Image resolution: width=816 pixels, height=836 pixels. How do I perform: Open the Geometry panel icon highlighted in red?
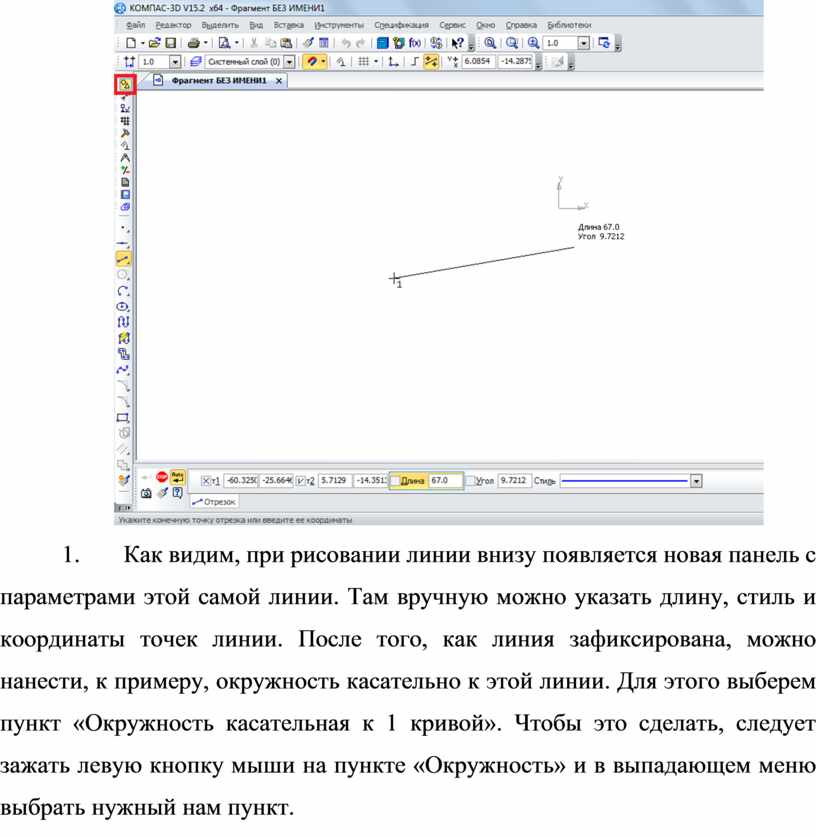click(124, 85)
